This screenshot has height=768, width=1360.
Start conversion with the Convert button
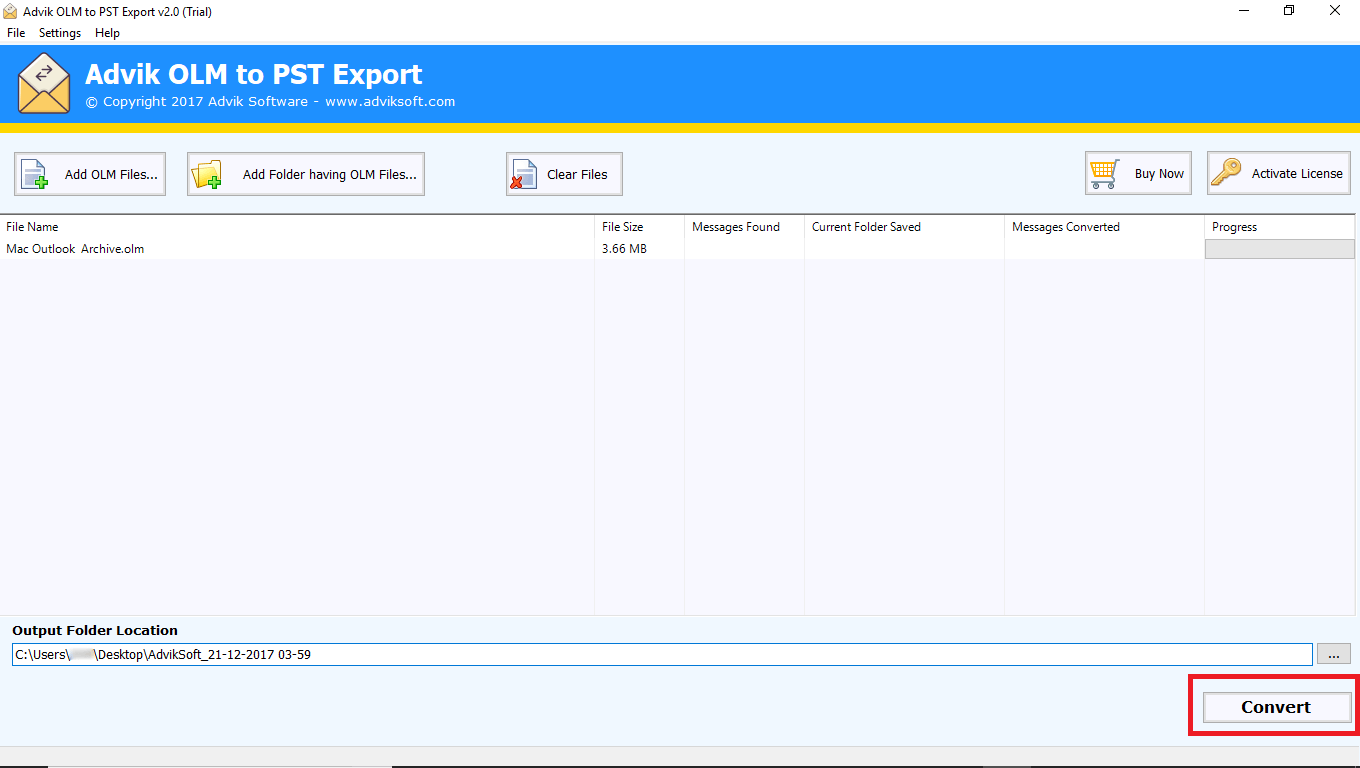(x=1276, y=707)
